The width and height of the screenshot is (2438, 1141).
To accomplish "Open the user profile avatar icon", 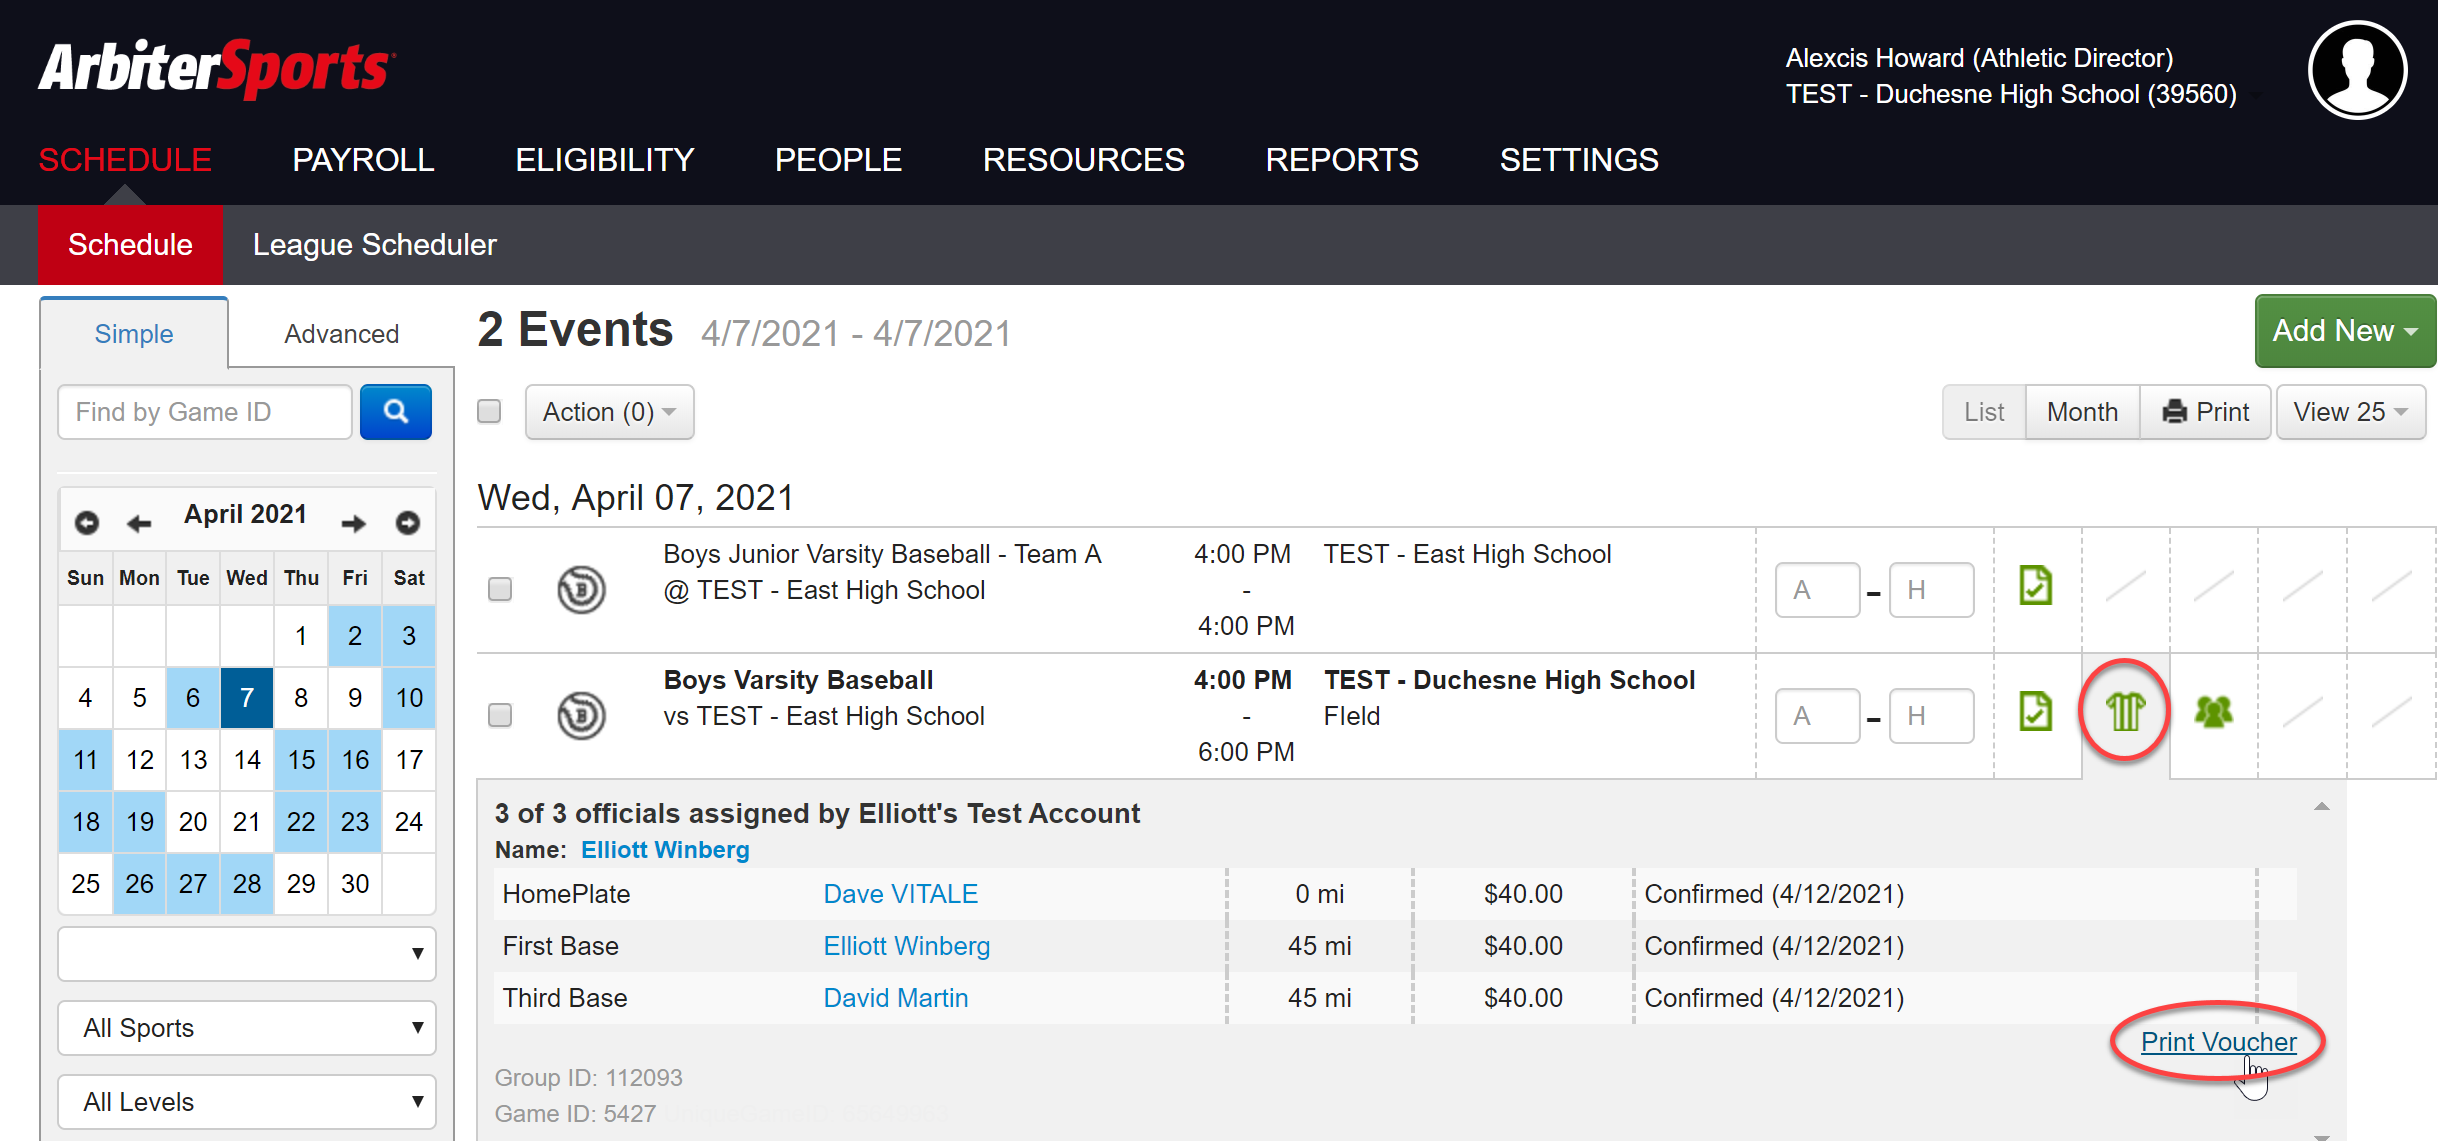I will pyautogui.click(x=2356, y=71).
